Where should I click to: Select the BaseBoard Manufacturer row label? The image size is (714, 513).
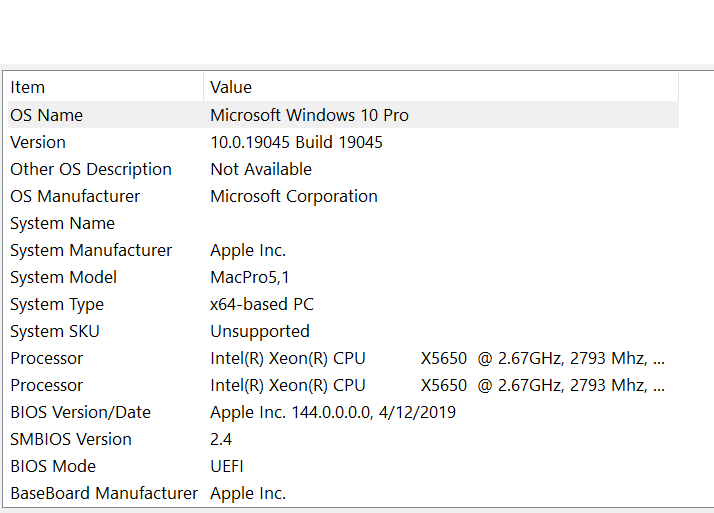click(x=104, y=493)
